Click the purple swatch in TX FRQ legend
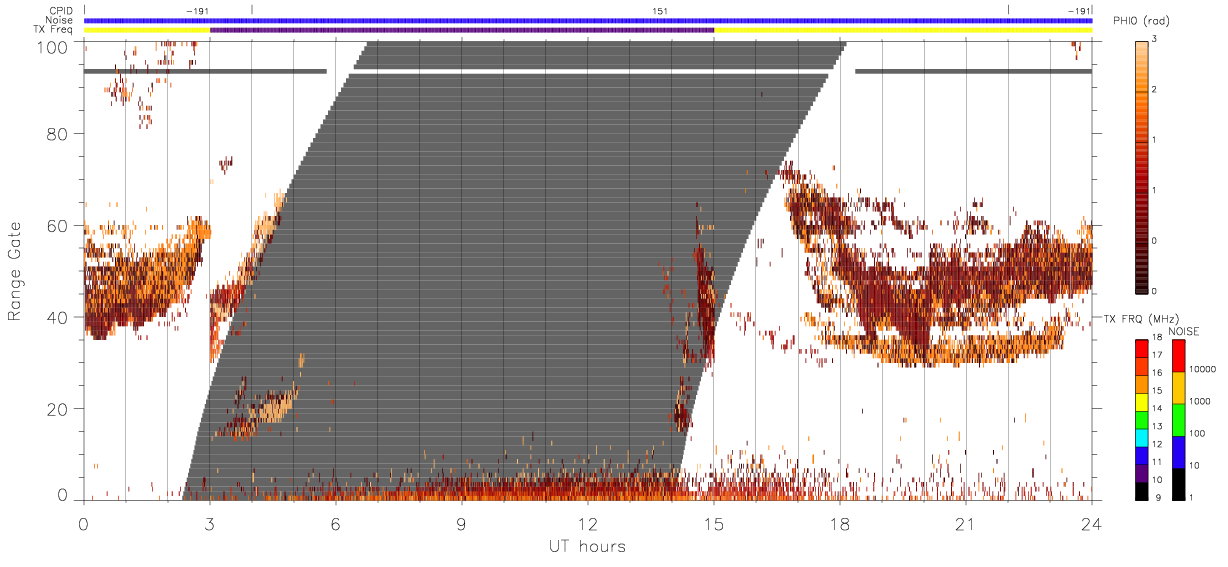Viewport: 1228px width, 567px height. 1141,471
